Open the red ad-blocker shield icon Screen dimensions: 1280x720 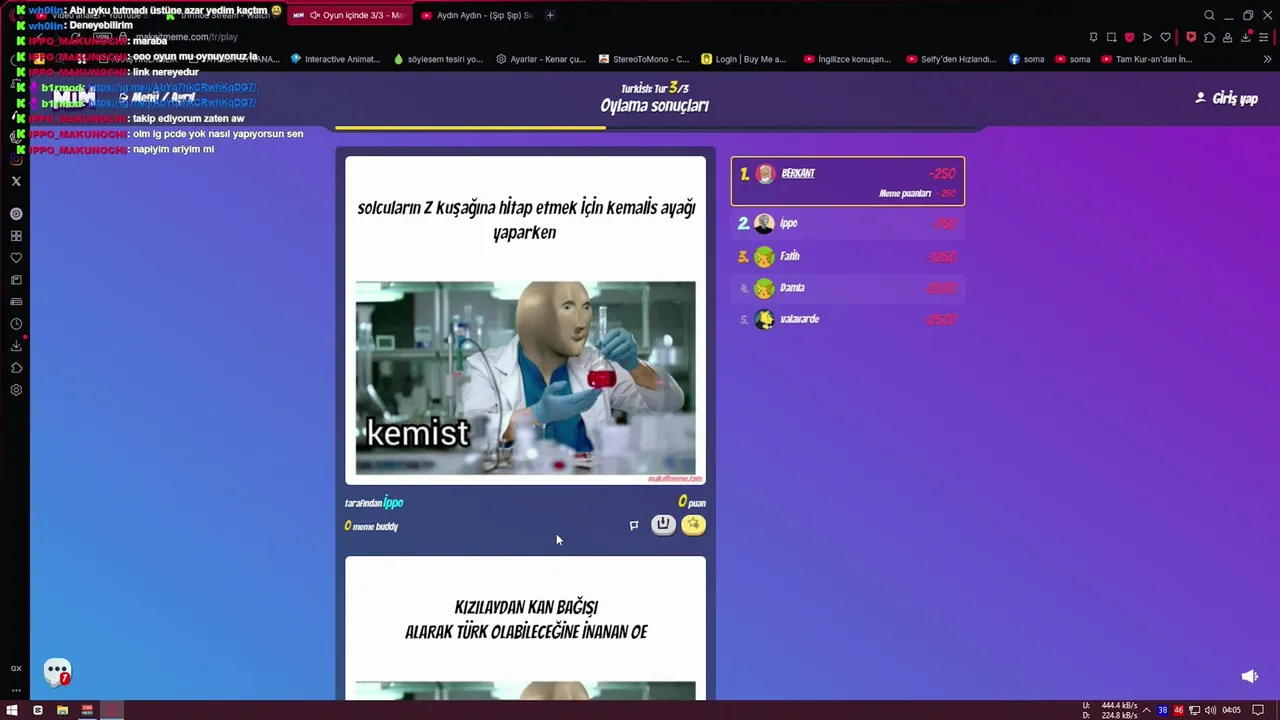[1129, 37]
